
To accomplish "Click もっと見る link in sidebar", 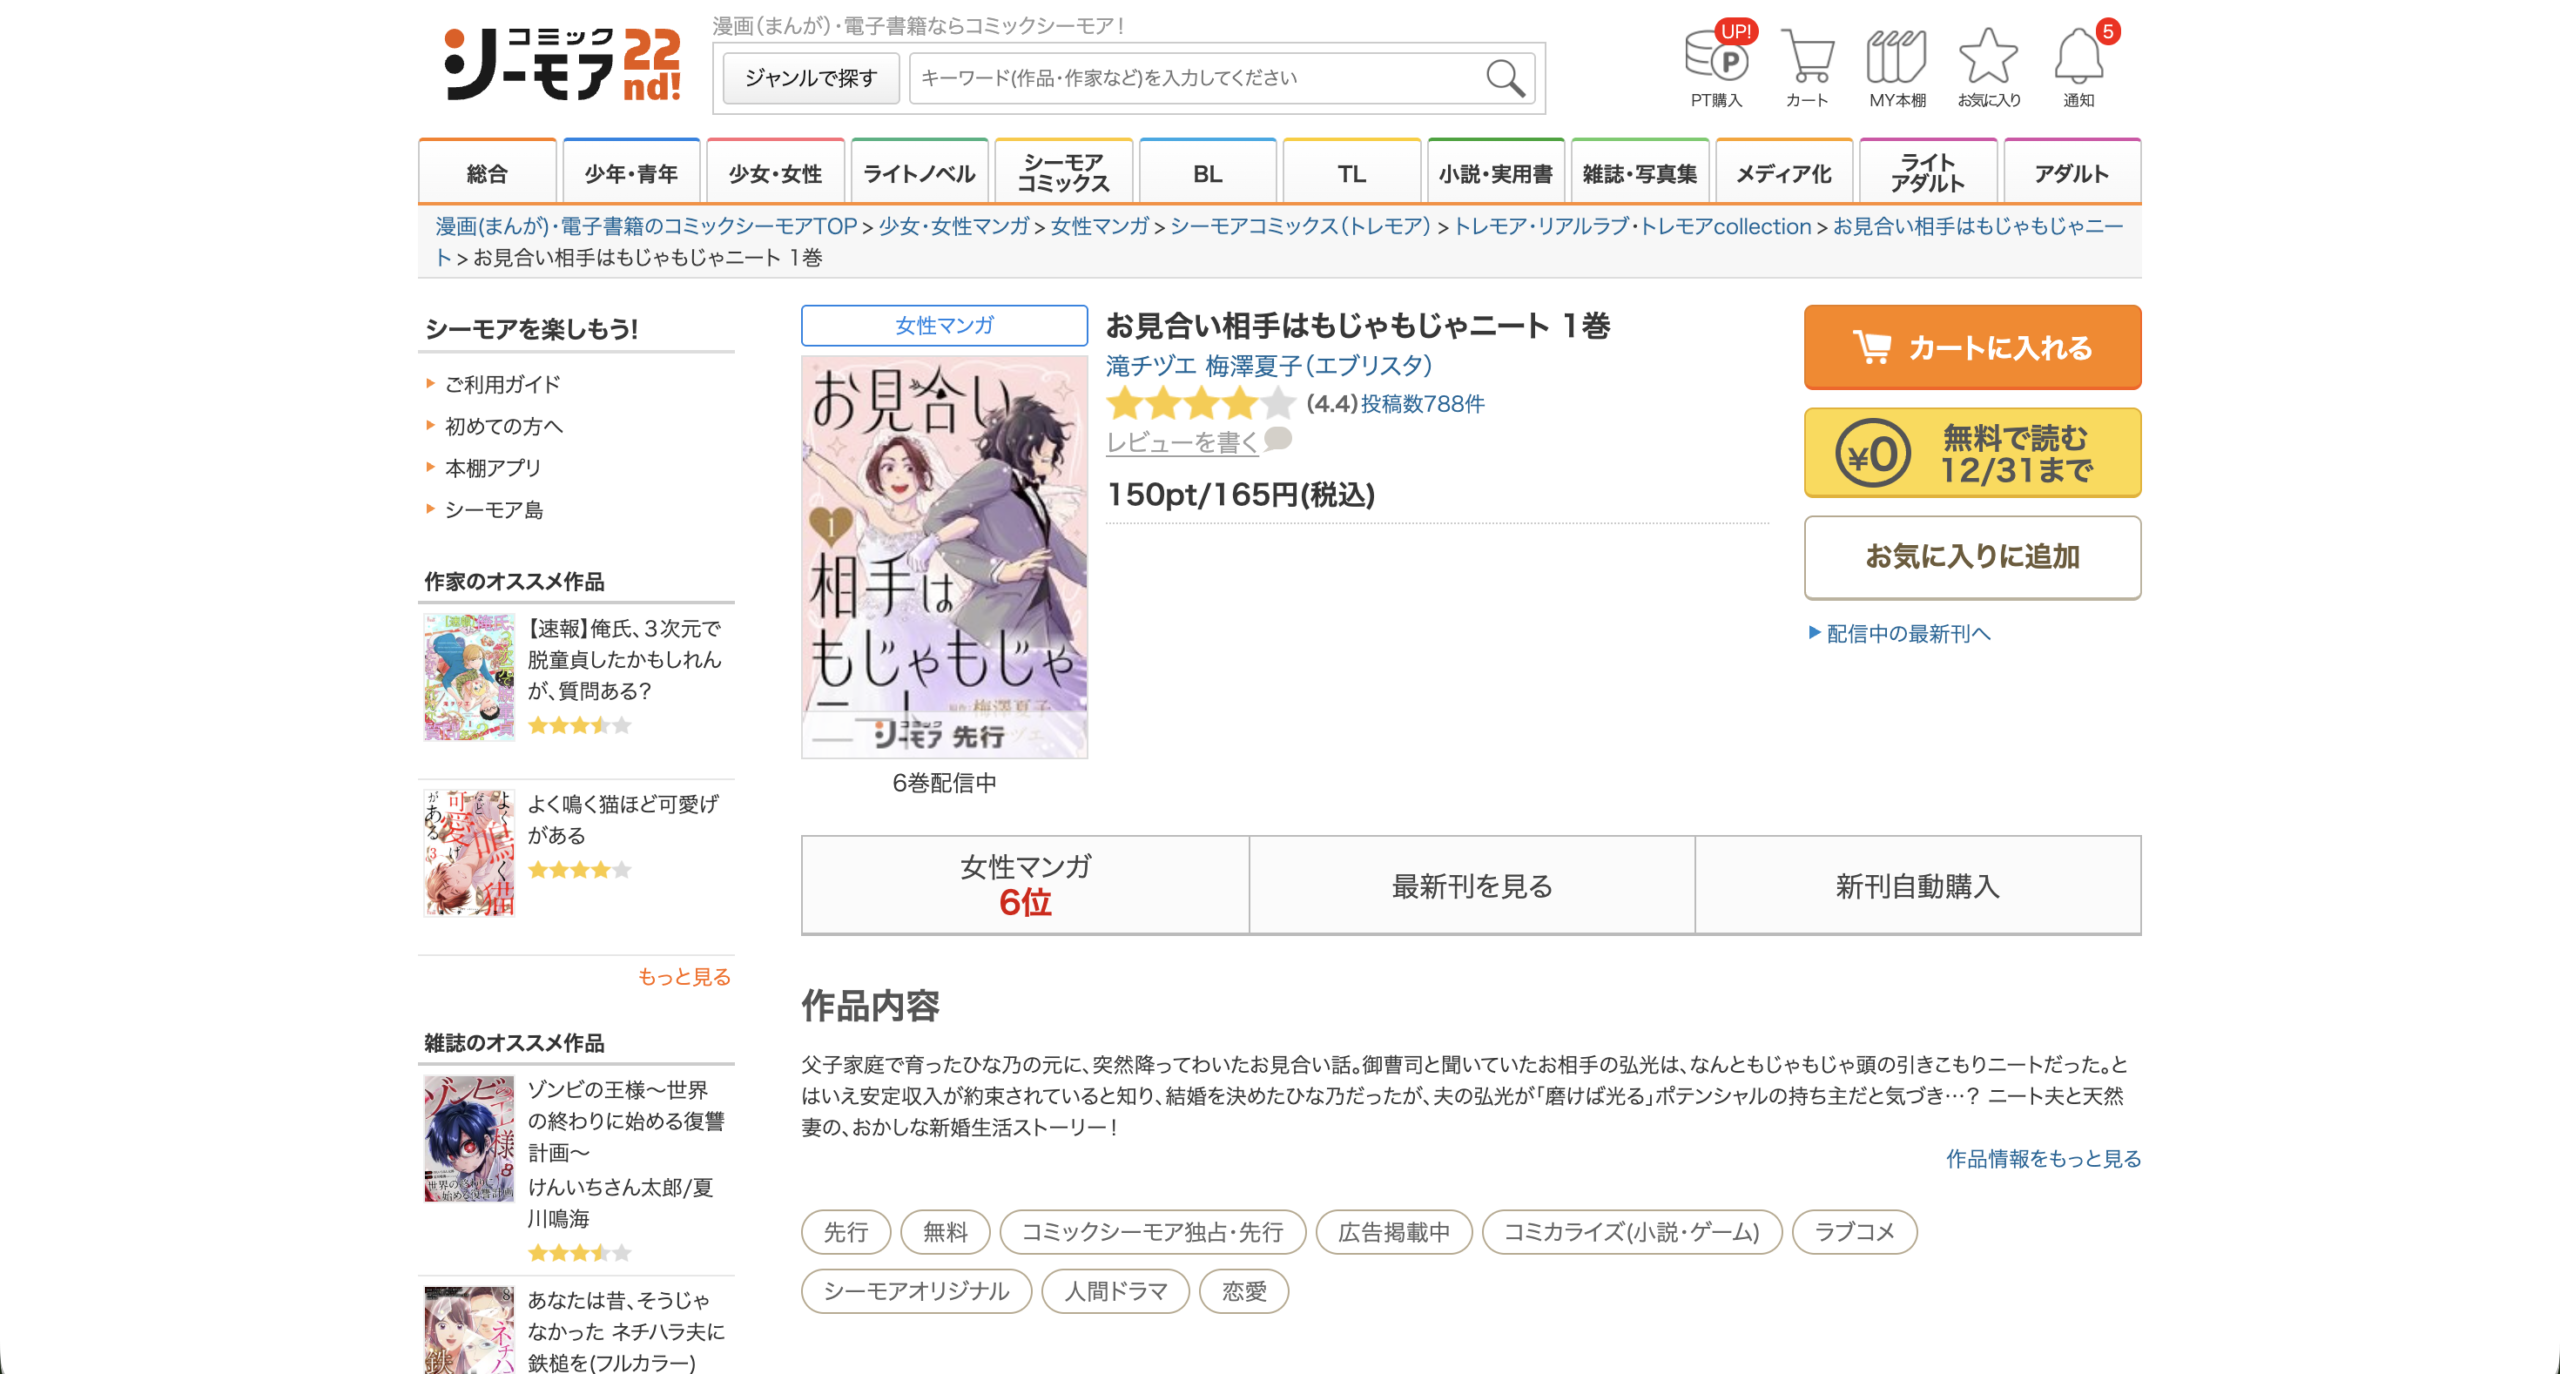I will tap(685, 977).
